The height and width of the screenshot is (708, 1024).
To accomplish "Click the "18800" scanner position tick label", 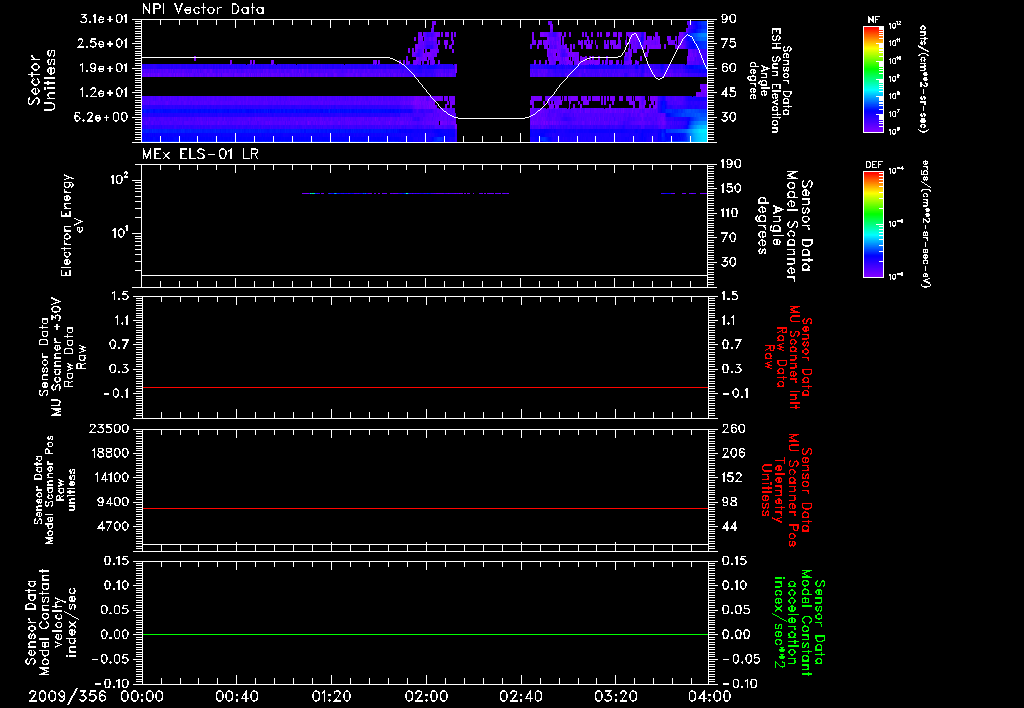I will pyautogui.click(x=109, y=453).
